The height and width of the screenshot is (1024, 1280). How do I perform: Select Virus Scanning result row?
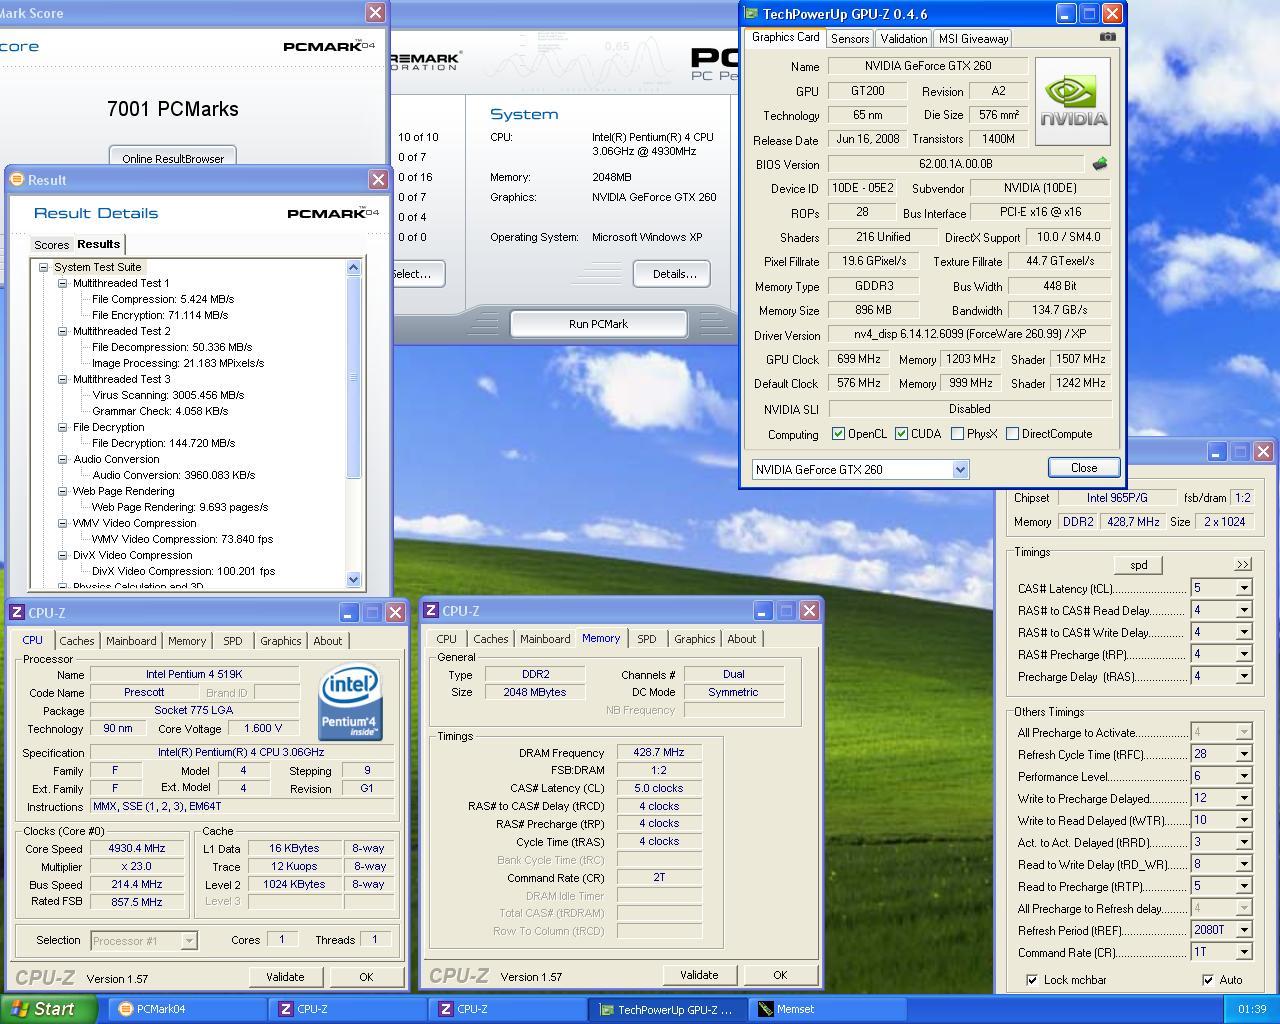tap(168, 395)
